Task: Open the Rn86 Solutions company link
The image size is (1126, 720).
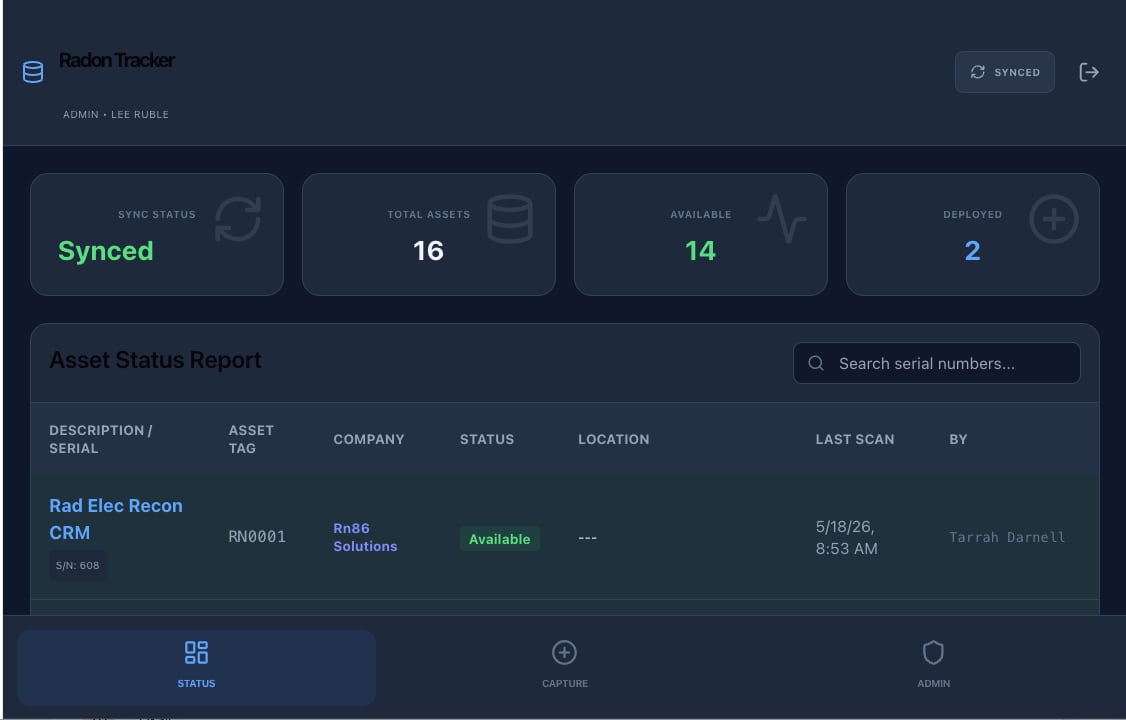Action: pyautogui.click(x=365, y=537)
